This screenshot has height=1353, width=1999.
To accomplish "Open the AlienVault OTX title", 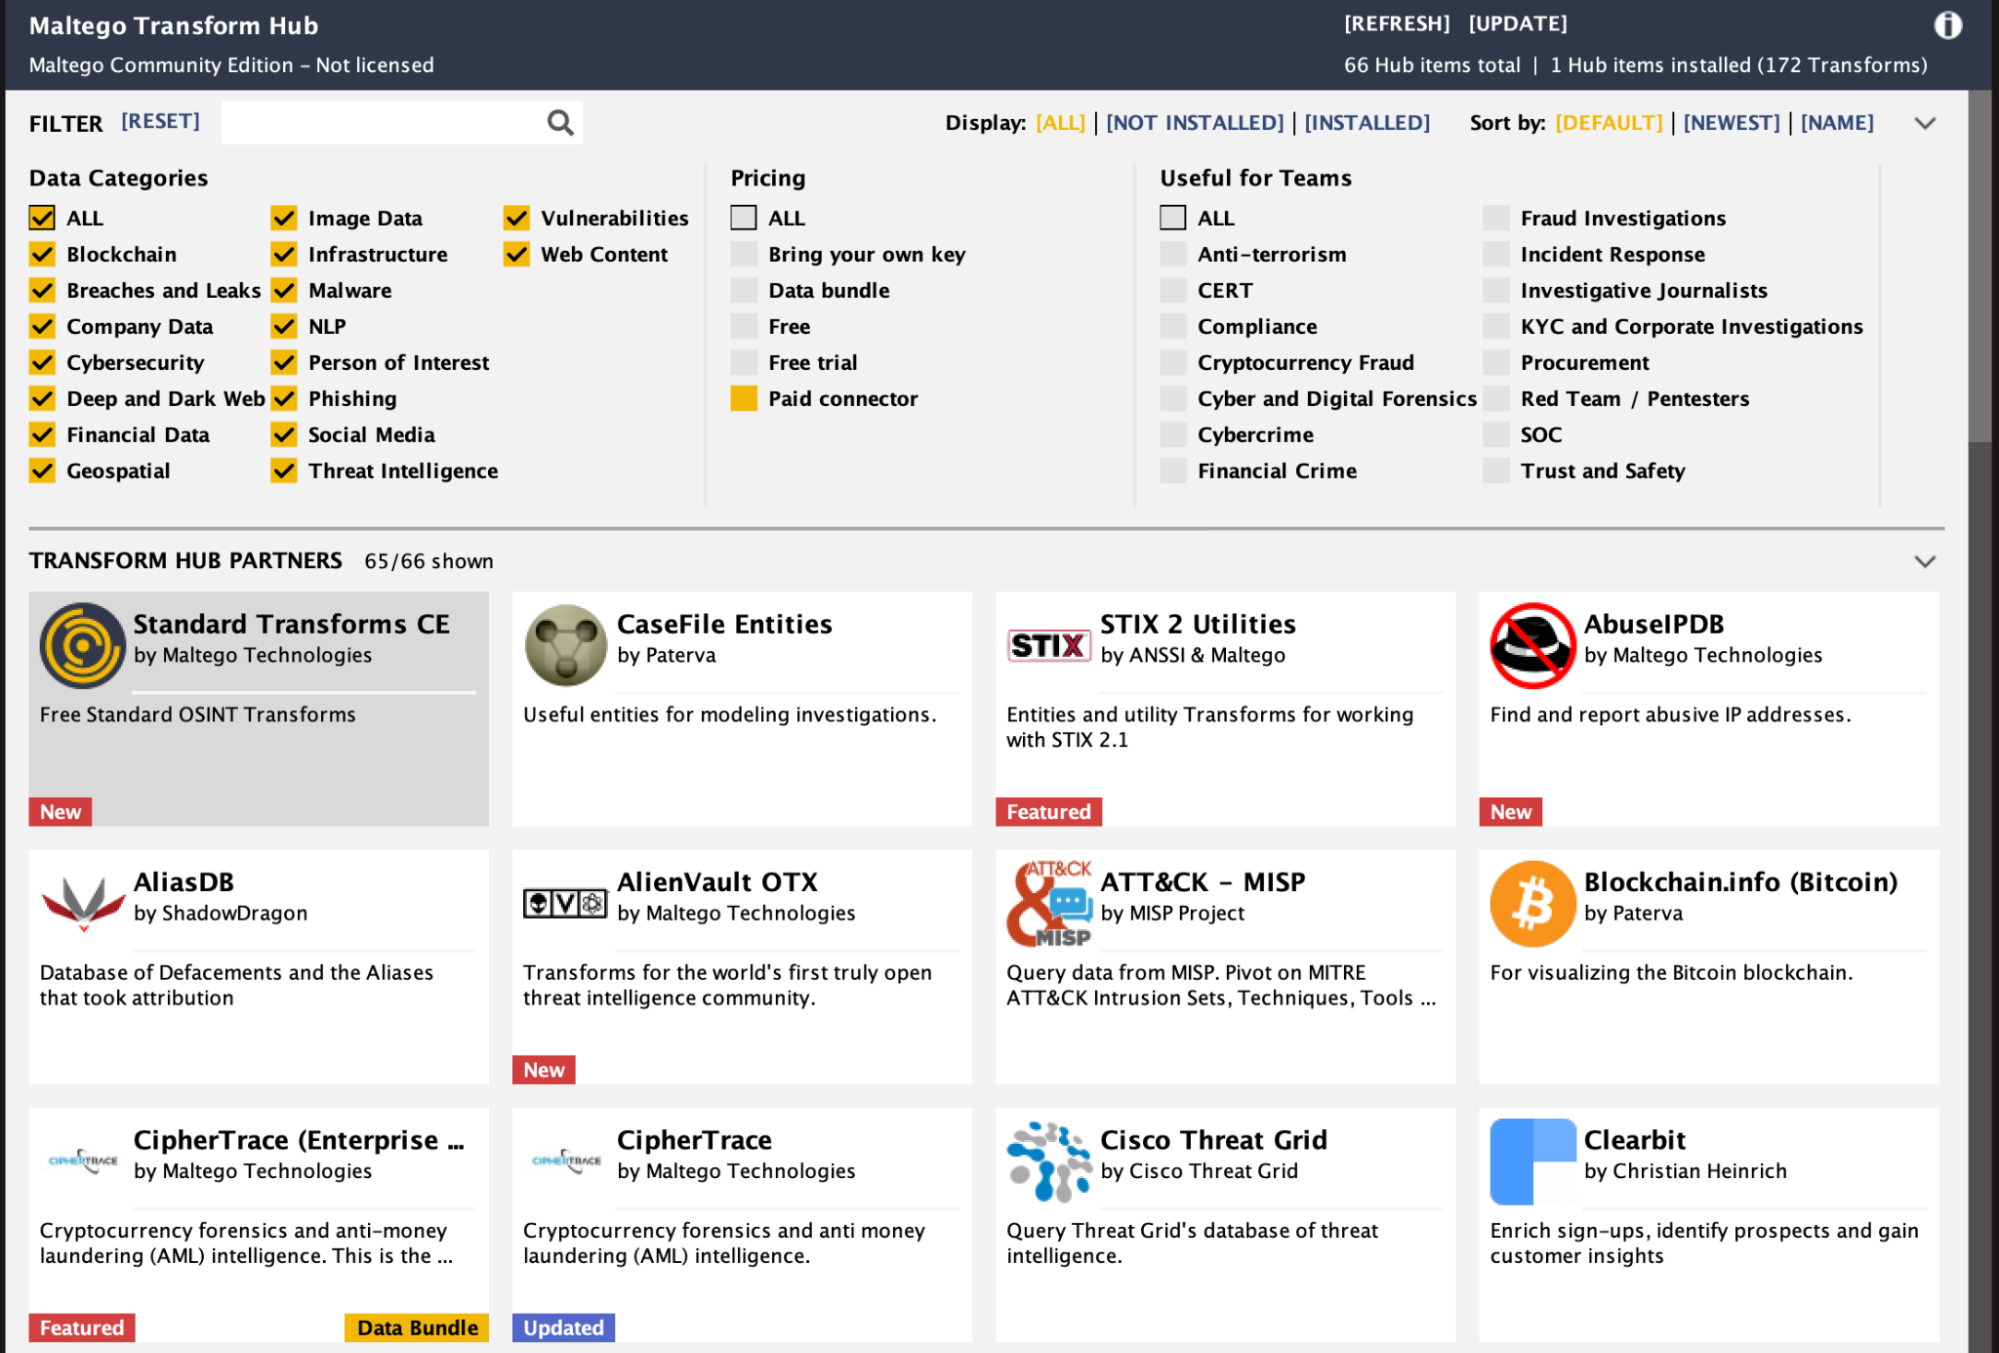I will click(717, 882).
